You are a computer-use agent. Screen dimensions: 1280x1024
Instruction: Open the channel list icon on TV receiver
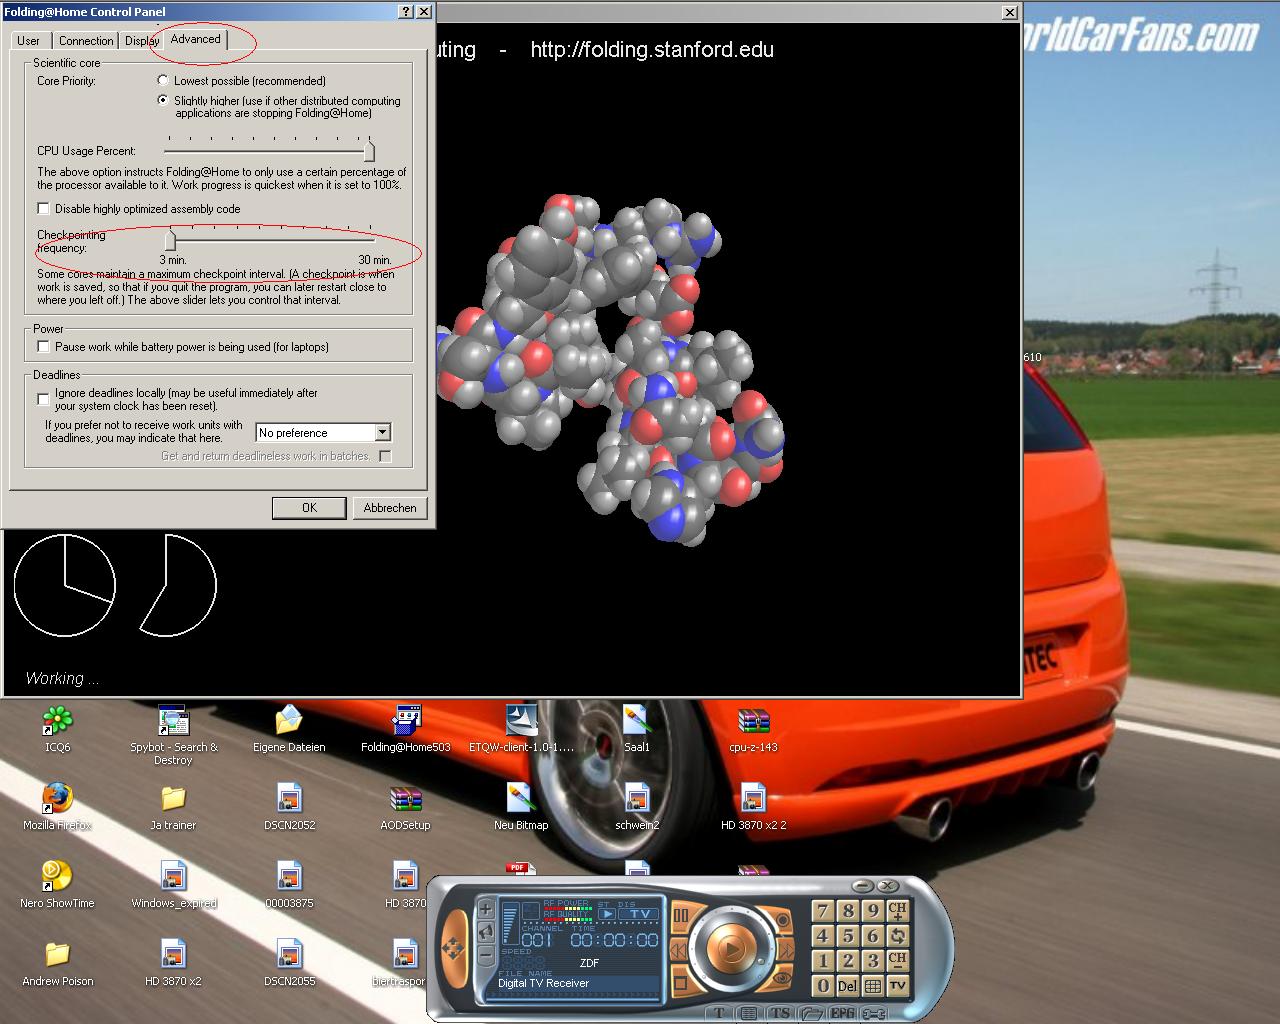pos(748,1013)
